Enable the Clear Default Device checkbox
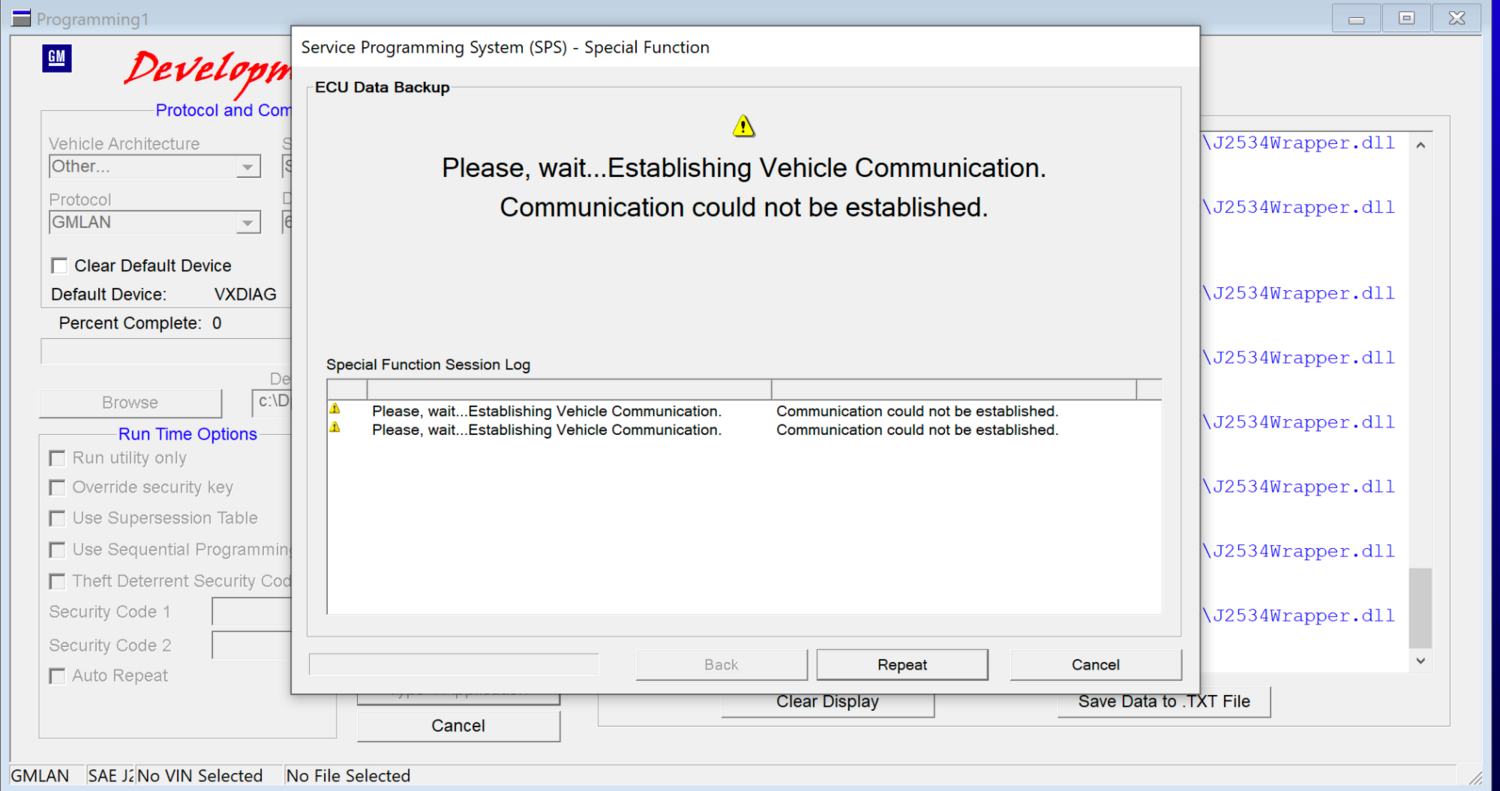This screenshot has width=1500, height=791. pyautogui.click(x=60, y=266)
